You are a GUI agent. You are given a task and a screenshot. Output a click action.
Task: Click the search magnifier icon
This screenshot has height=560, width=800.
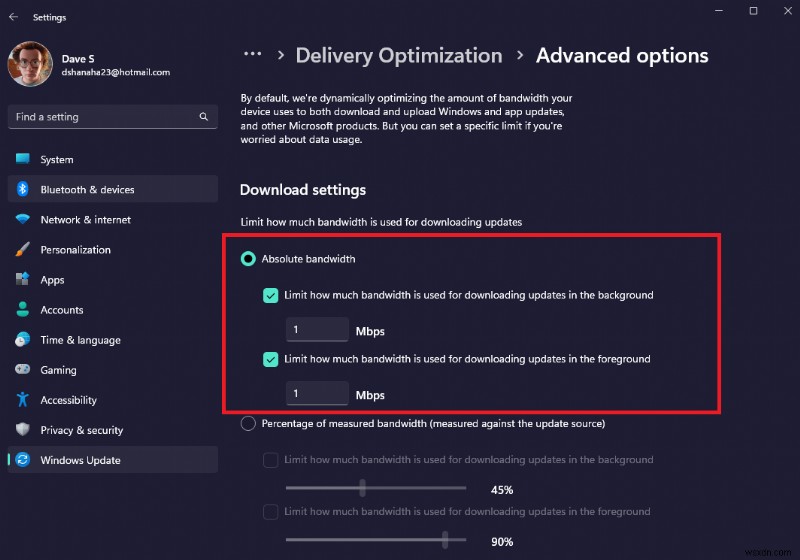(205, 117)
